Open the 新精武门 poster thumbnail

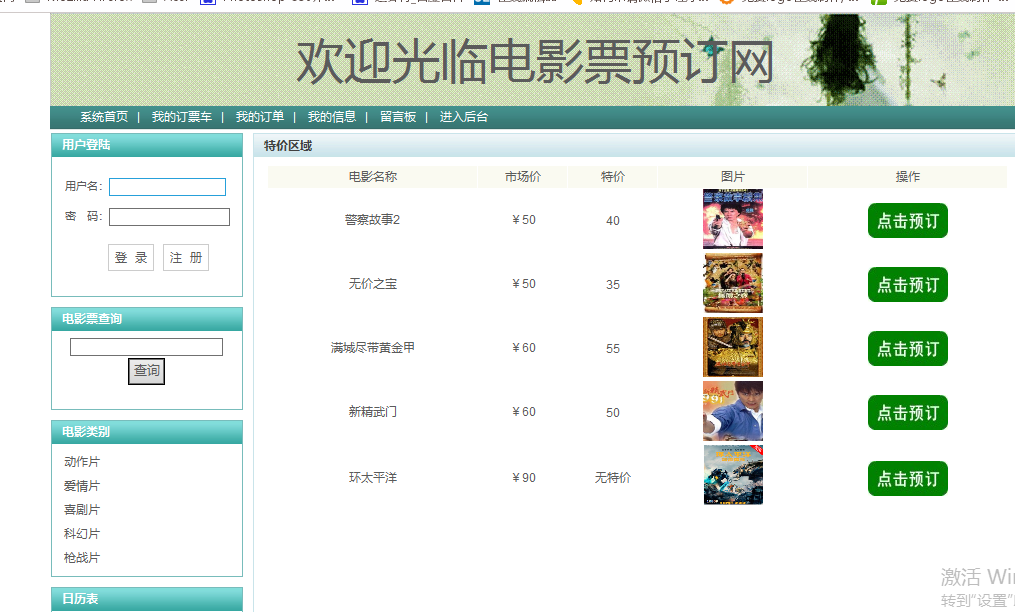(x=733, y=411)
